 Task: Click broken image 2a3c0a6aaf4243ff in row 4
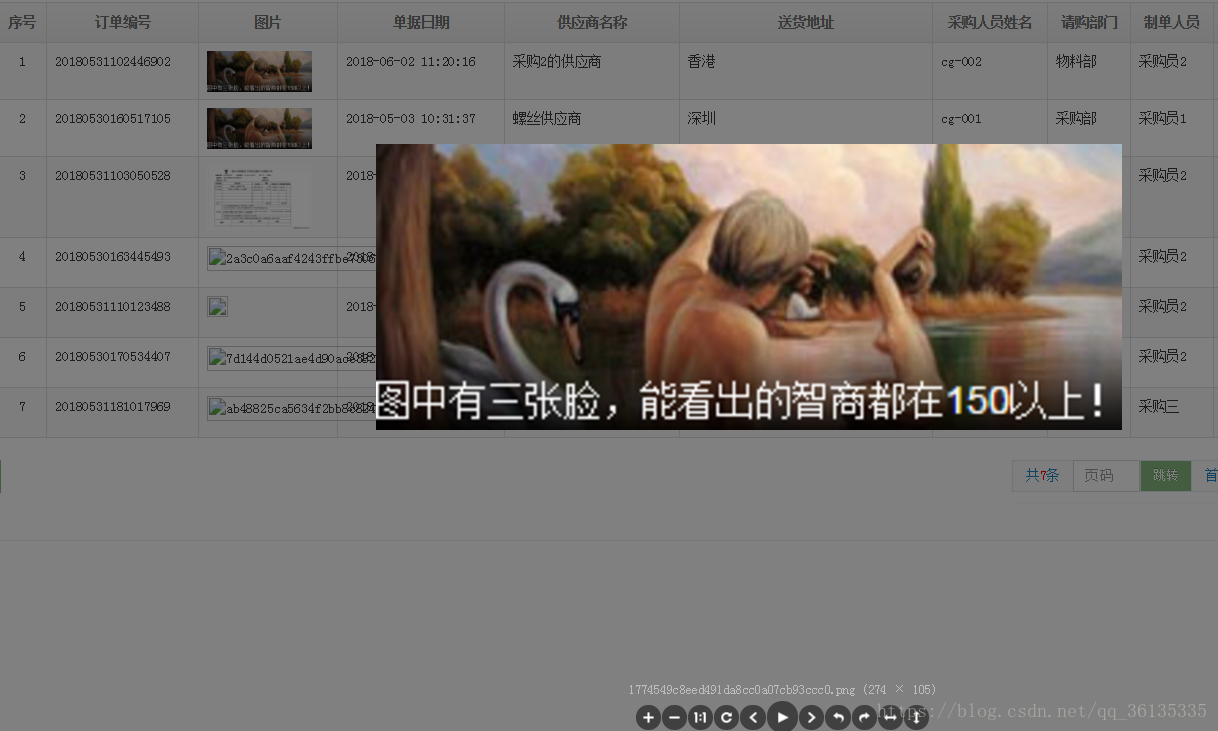291,259
